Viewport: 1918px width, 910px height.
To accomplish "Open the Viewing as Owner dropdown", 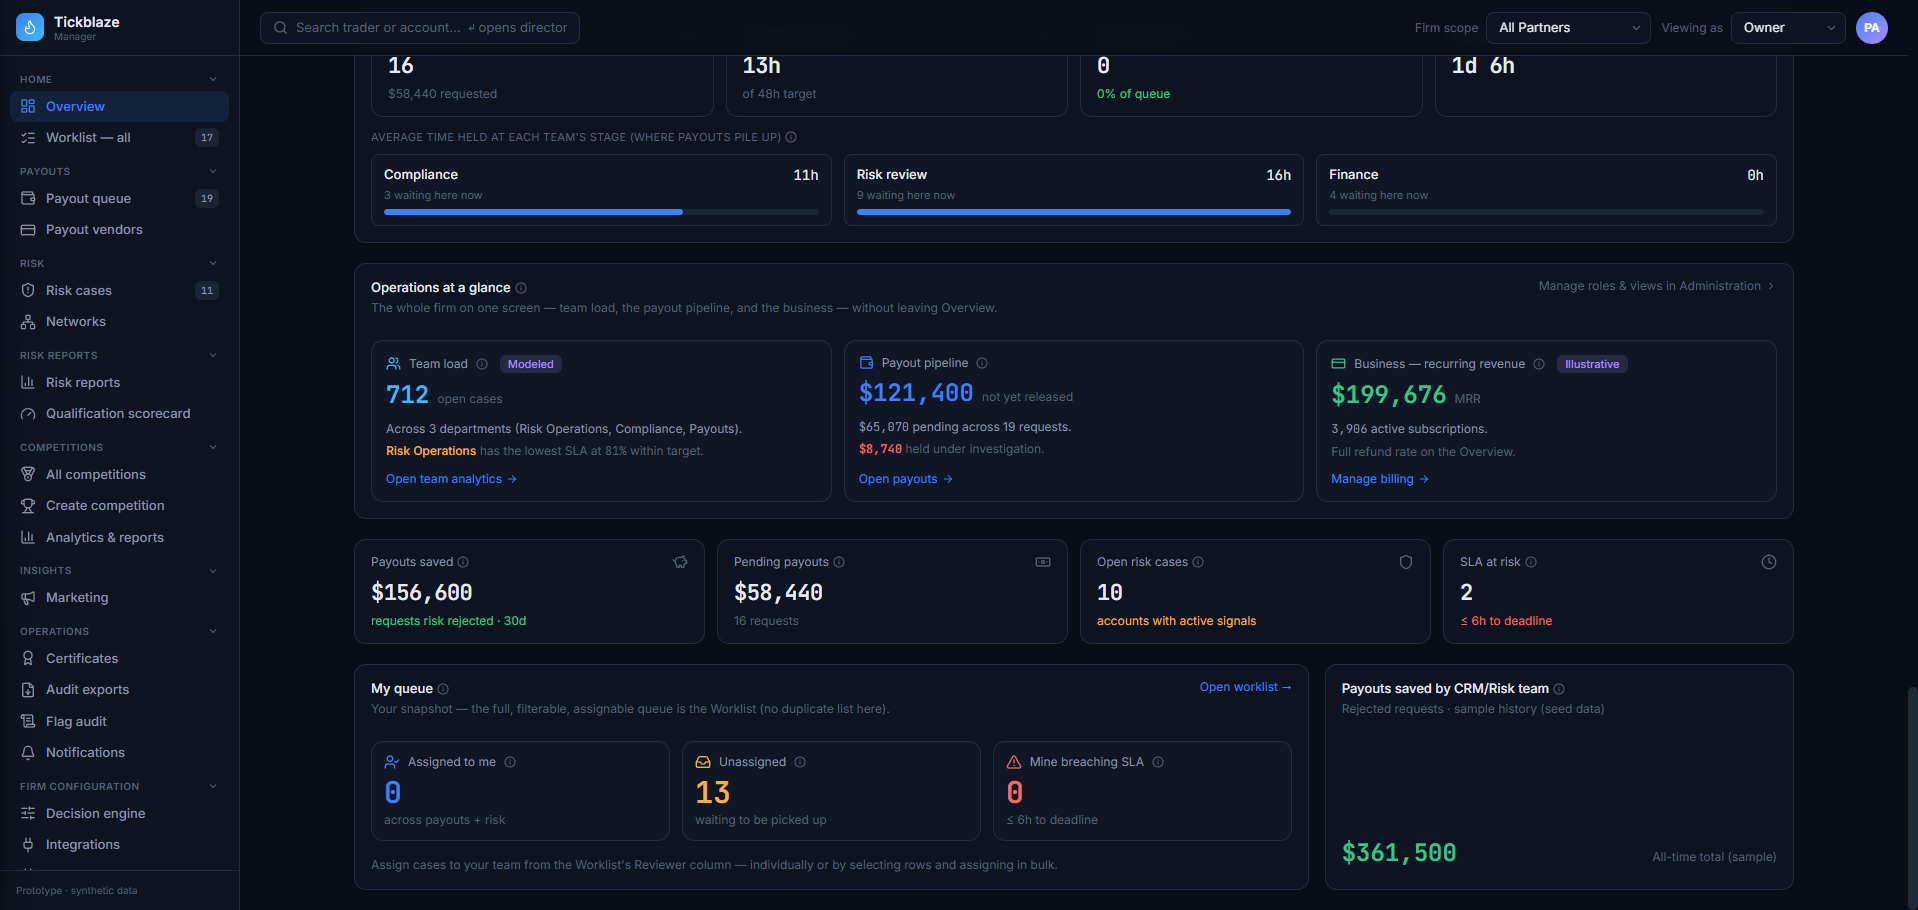I will tap(1789, 28).
